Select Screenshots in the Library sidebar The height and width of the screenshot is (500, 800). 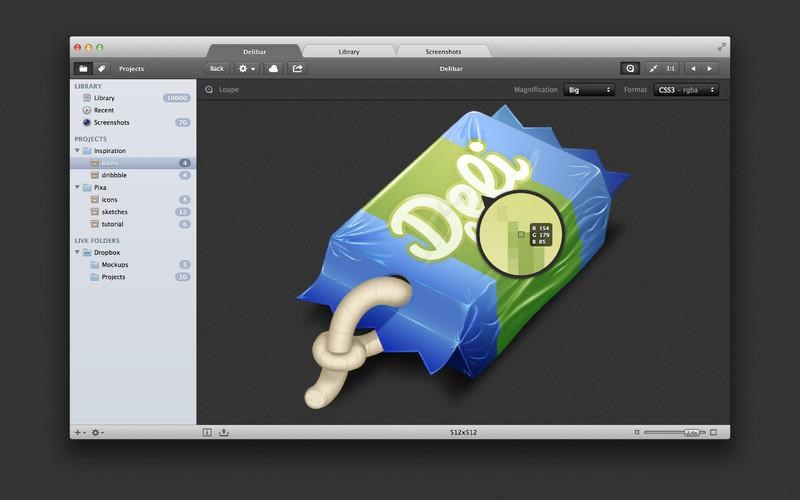(110, 123)
